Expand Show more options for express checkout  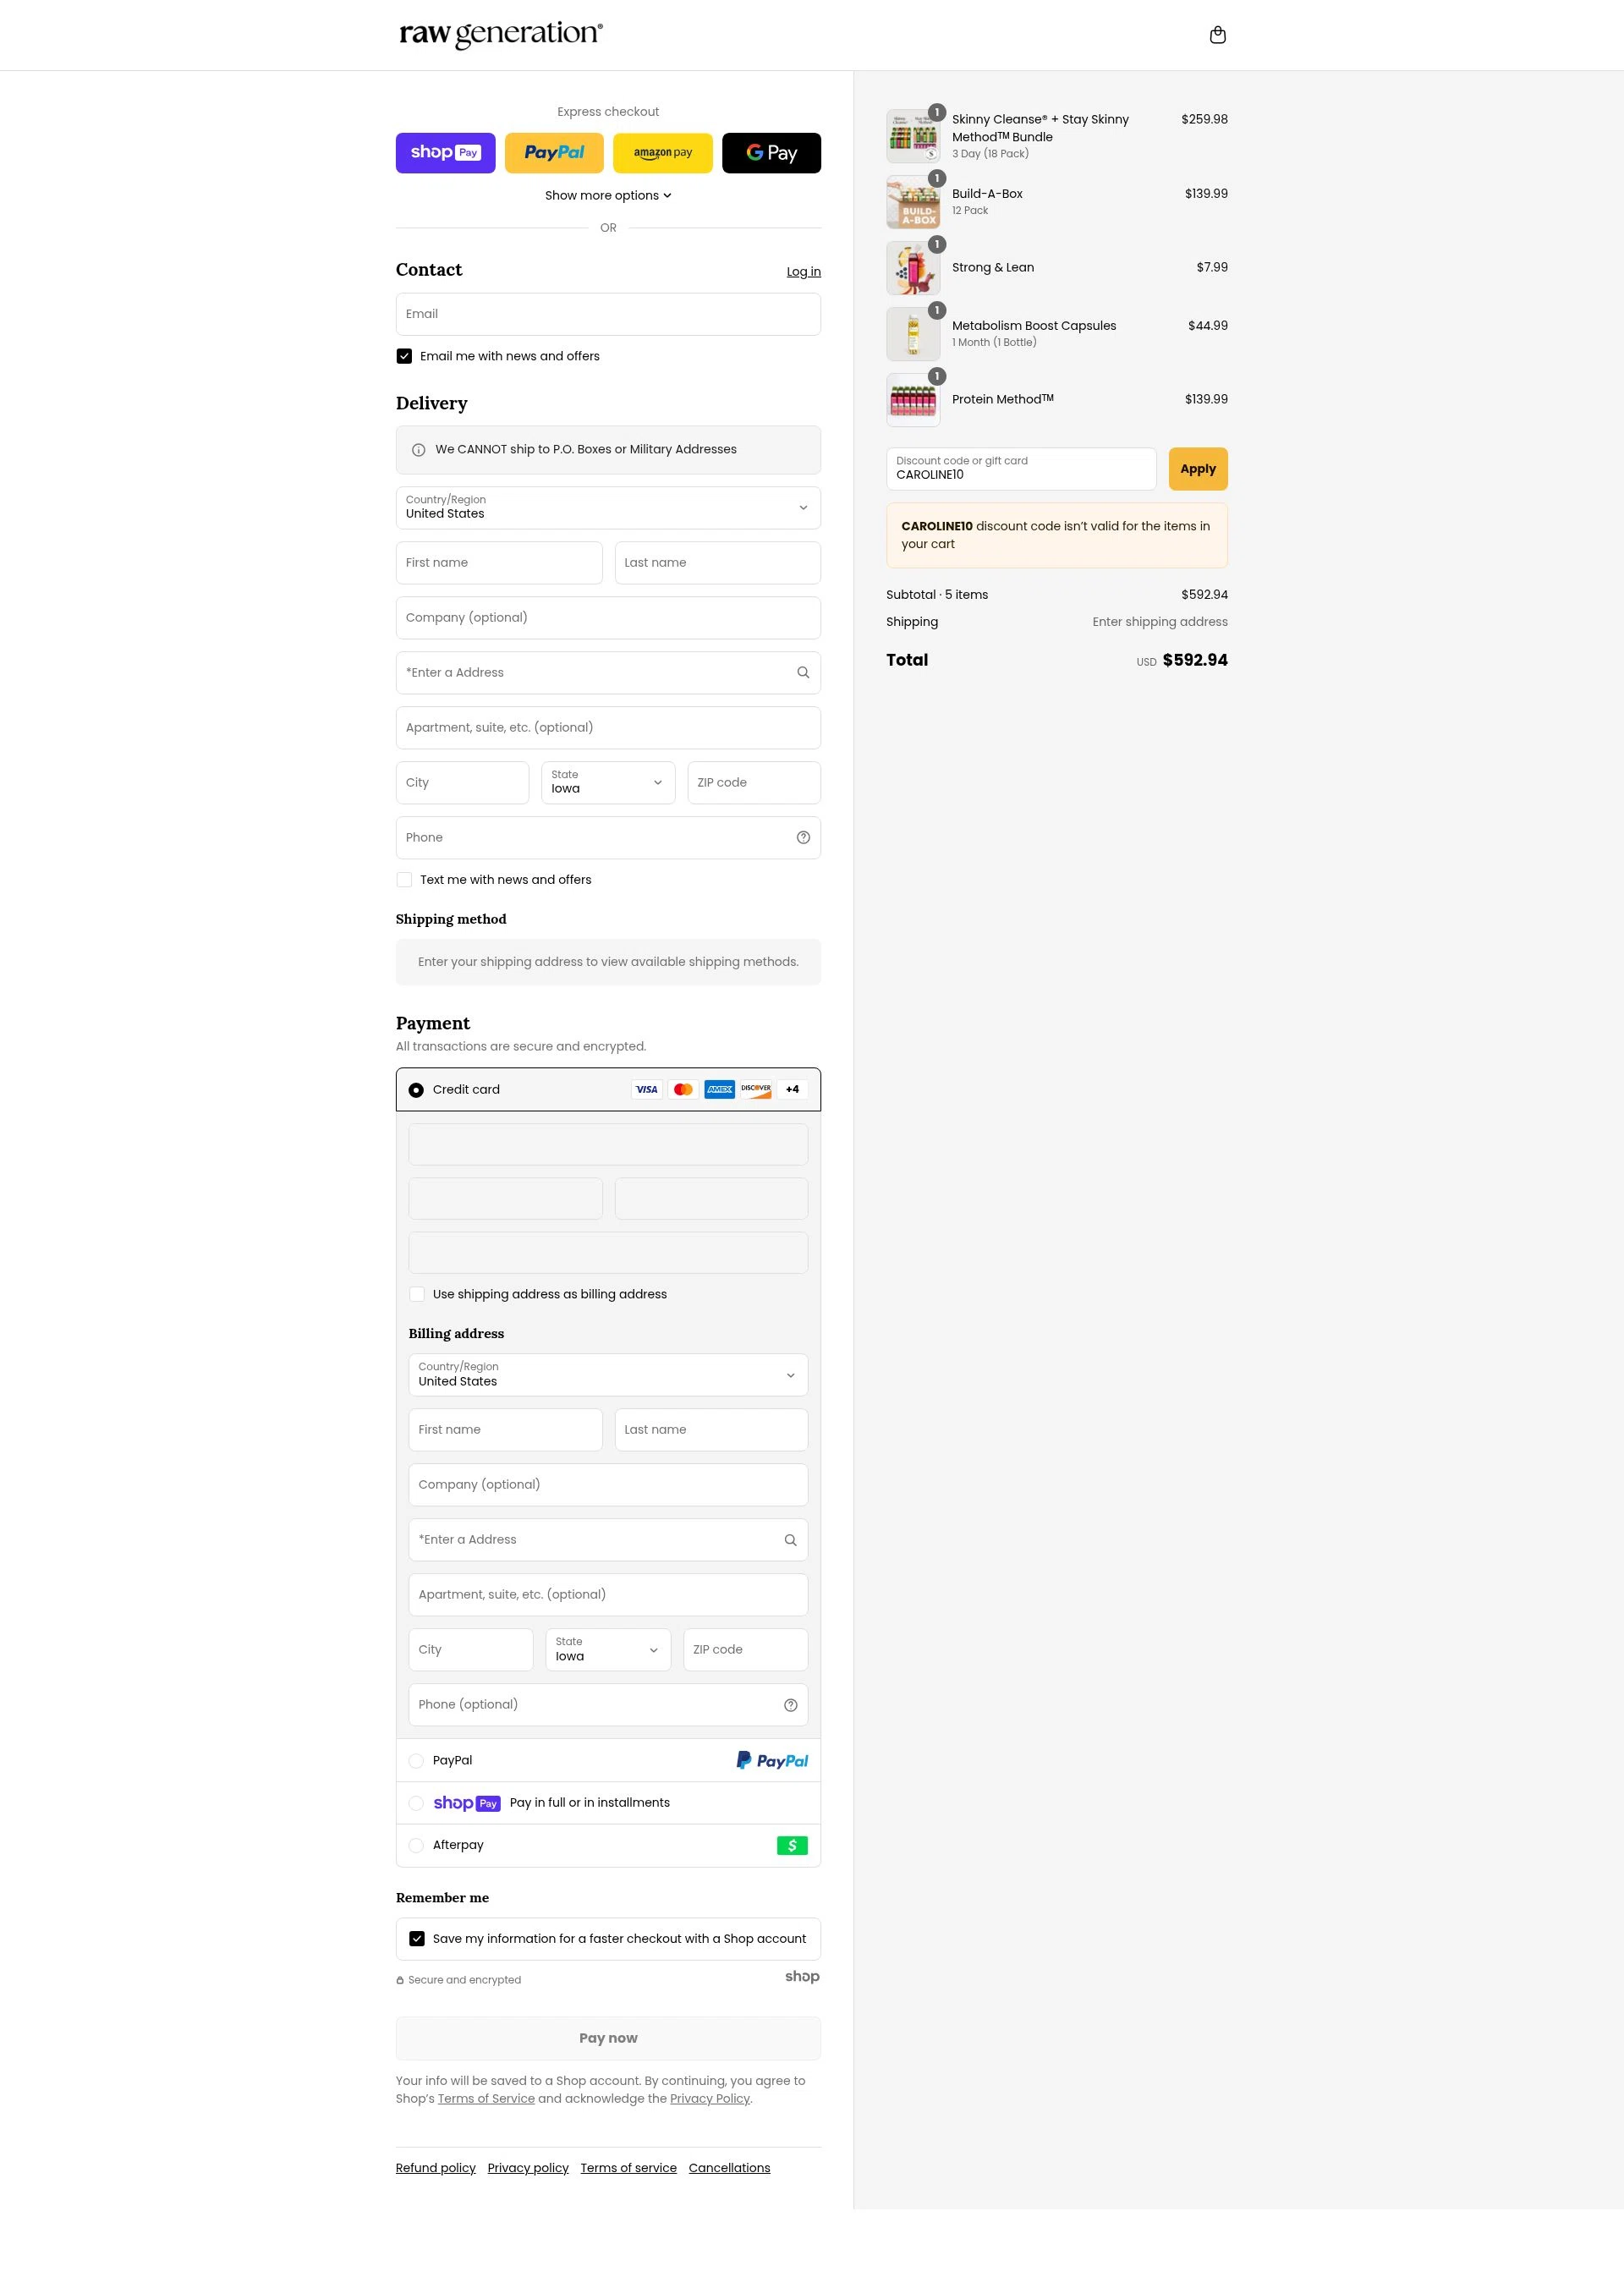(608, 196)
